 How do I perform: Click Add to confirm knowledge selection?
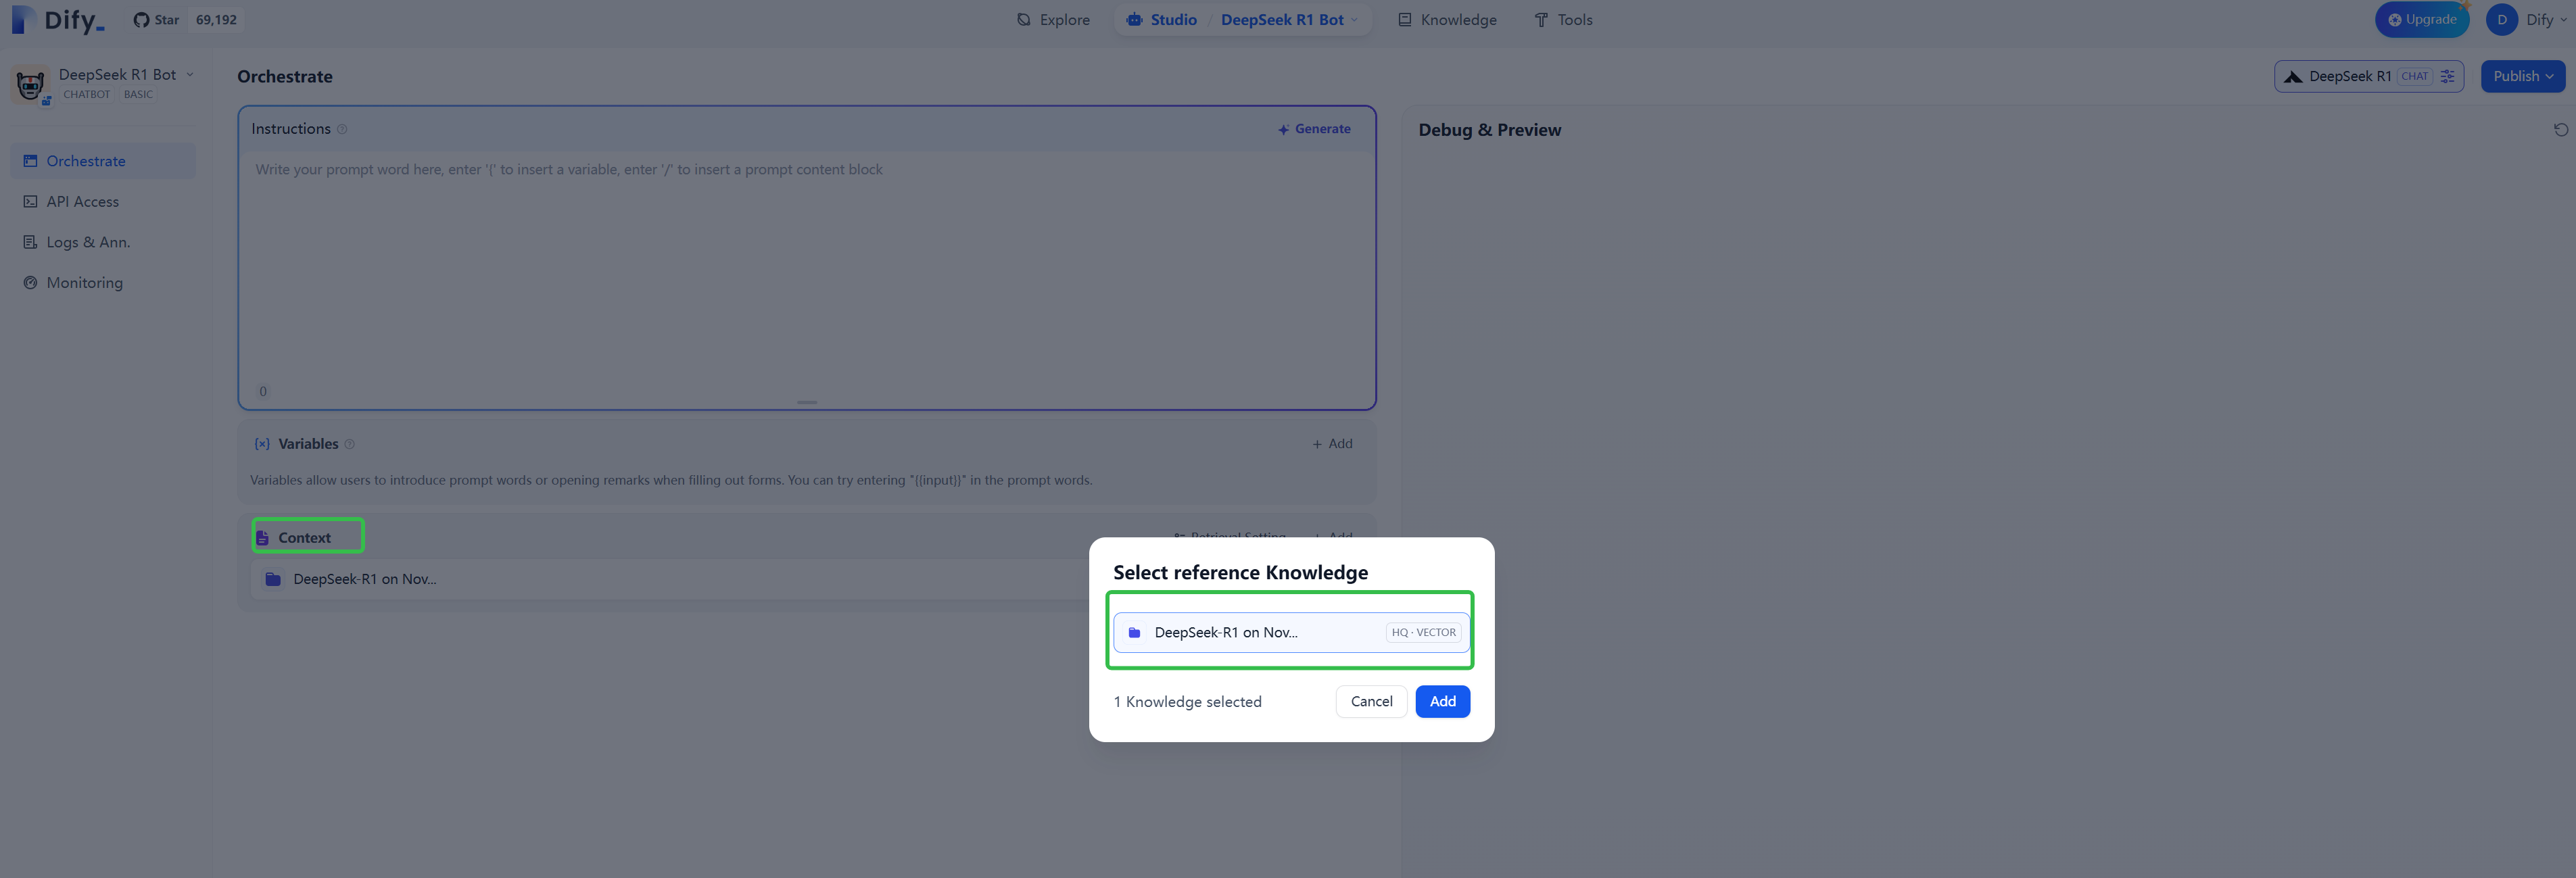1442,702
